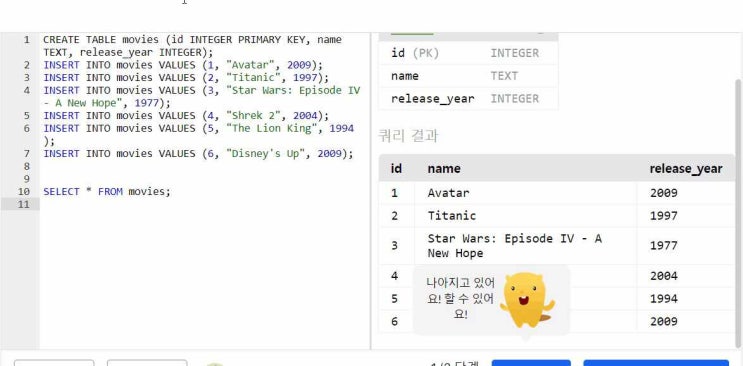The image size is (743, 366).
Task: Click INTEGER type beside release_year in schema
Action: (515, 99)
